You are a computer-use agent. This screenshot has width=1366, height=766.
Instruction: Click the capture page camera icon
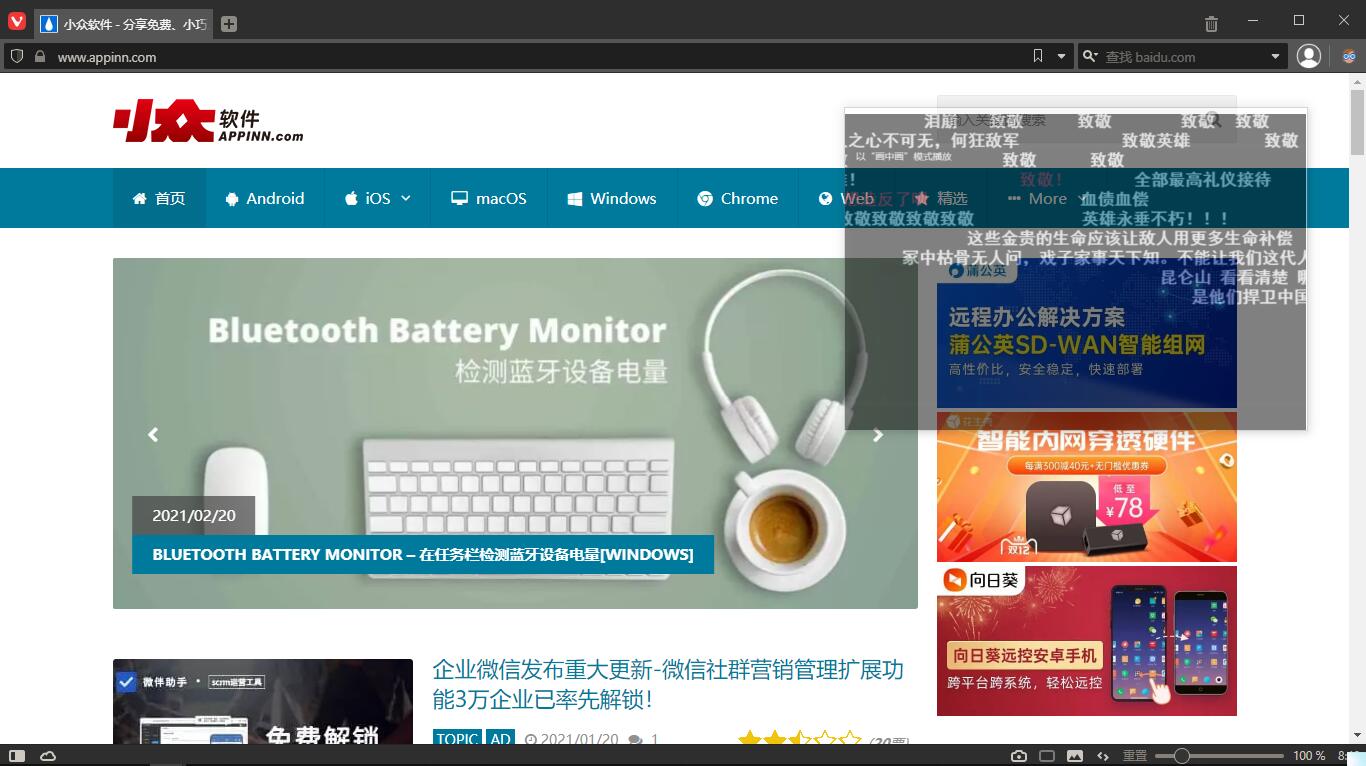coord(1019,756)
